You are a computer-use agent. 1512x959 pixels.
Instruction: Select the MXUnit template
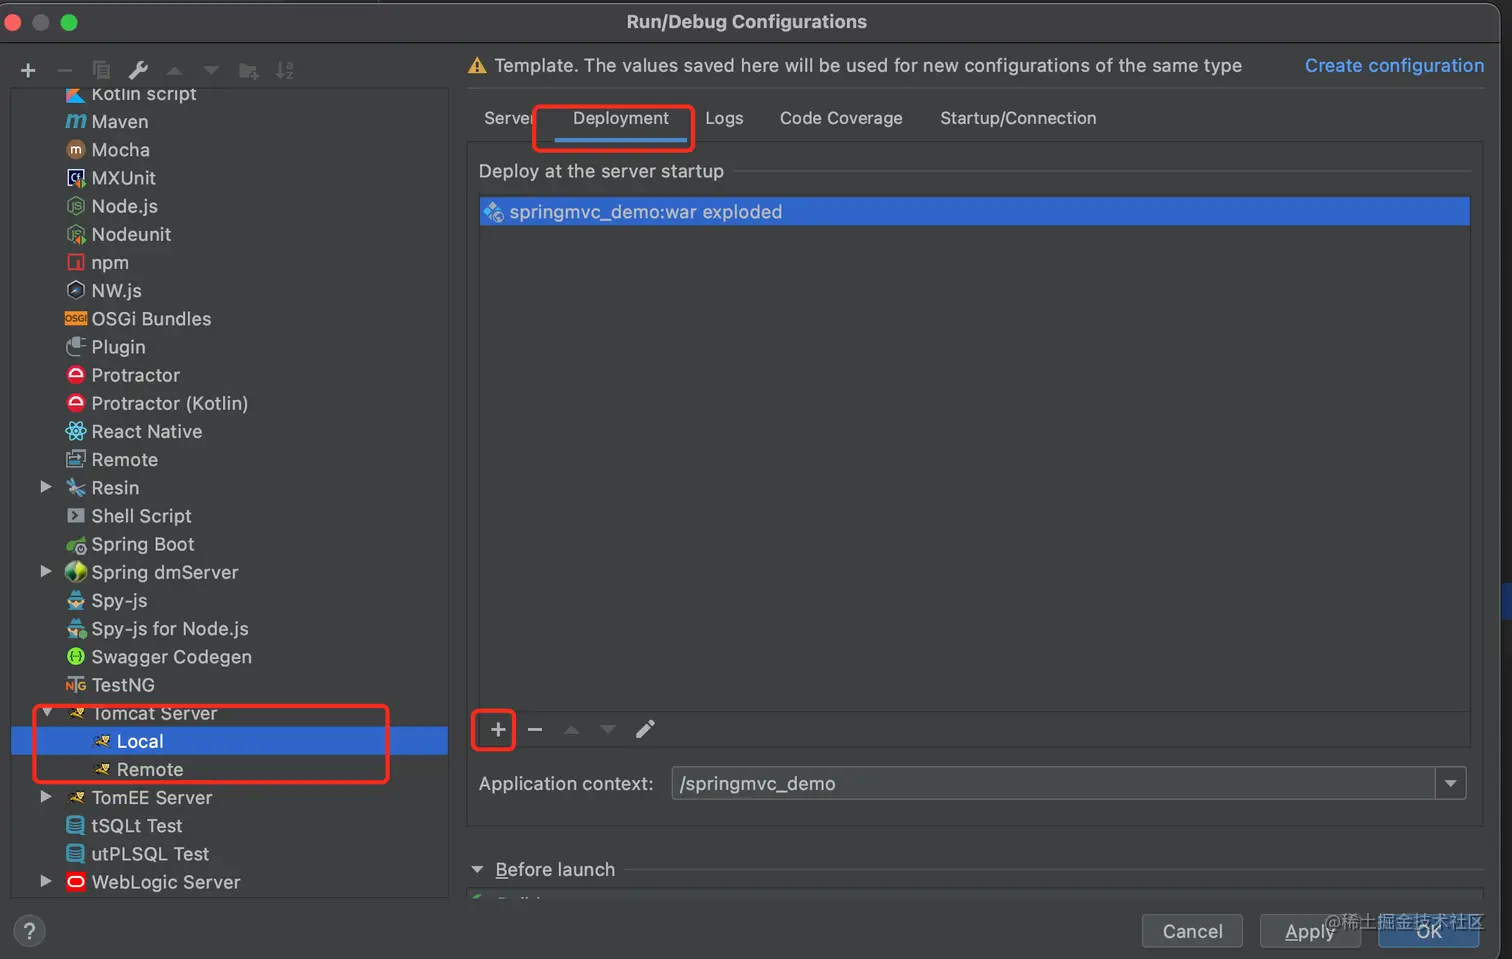[x=123, y=178]
